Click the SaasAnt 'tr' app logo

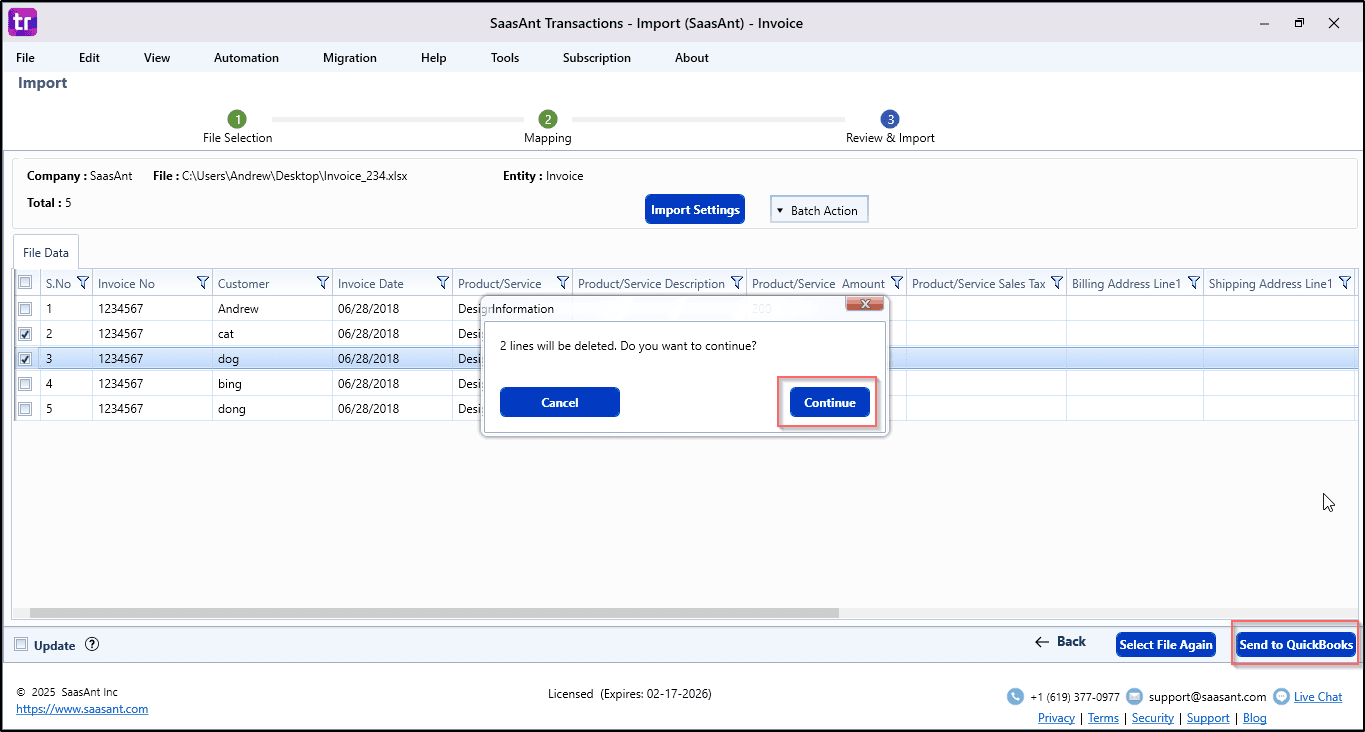22,22
